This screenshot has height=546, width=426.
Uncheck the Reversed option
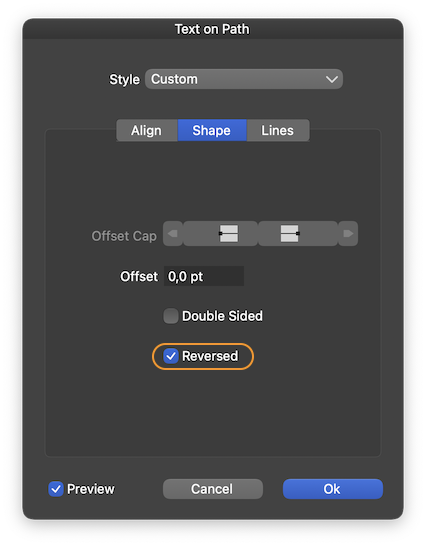171,356
